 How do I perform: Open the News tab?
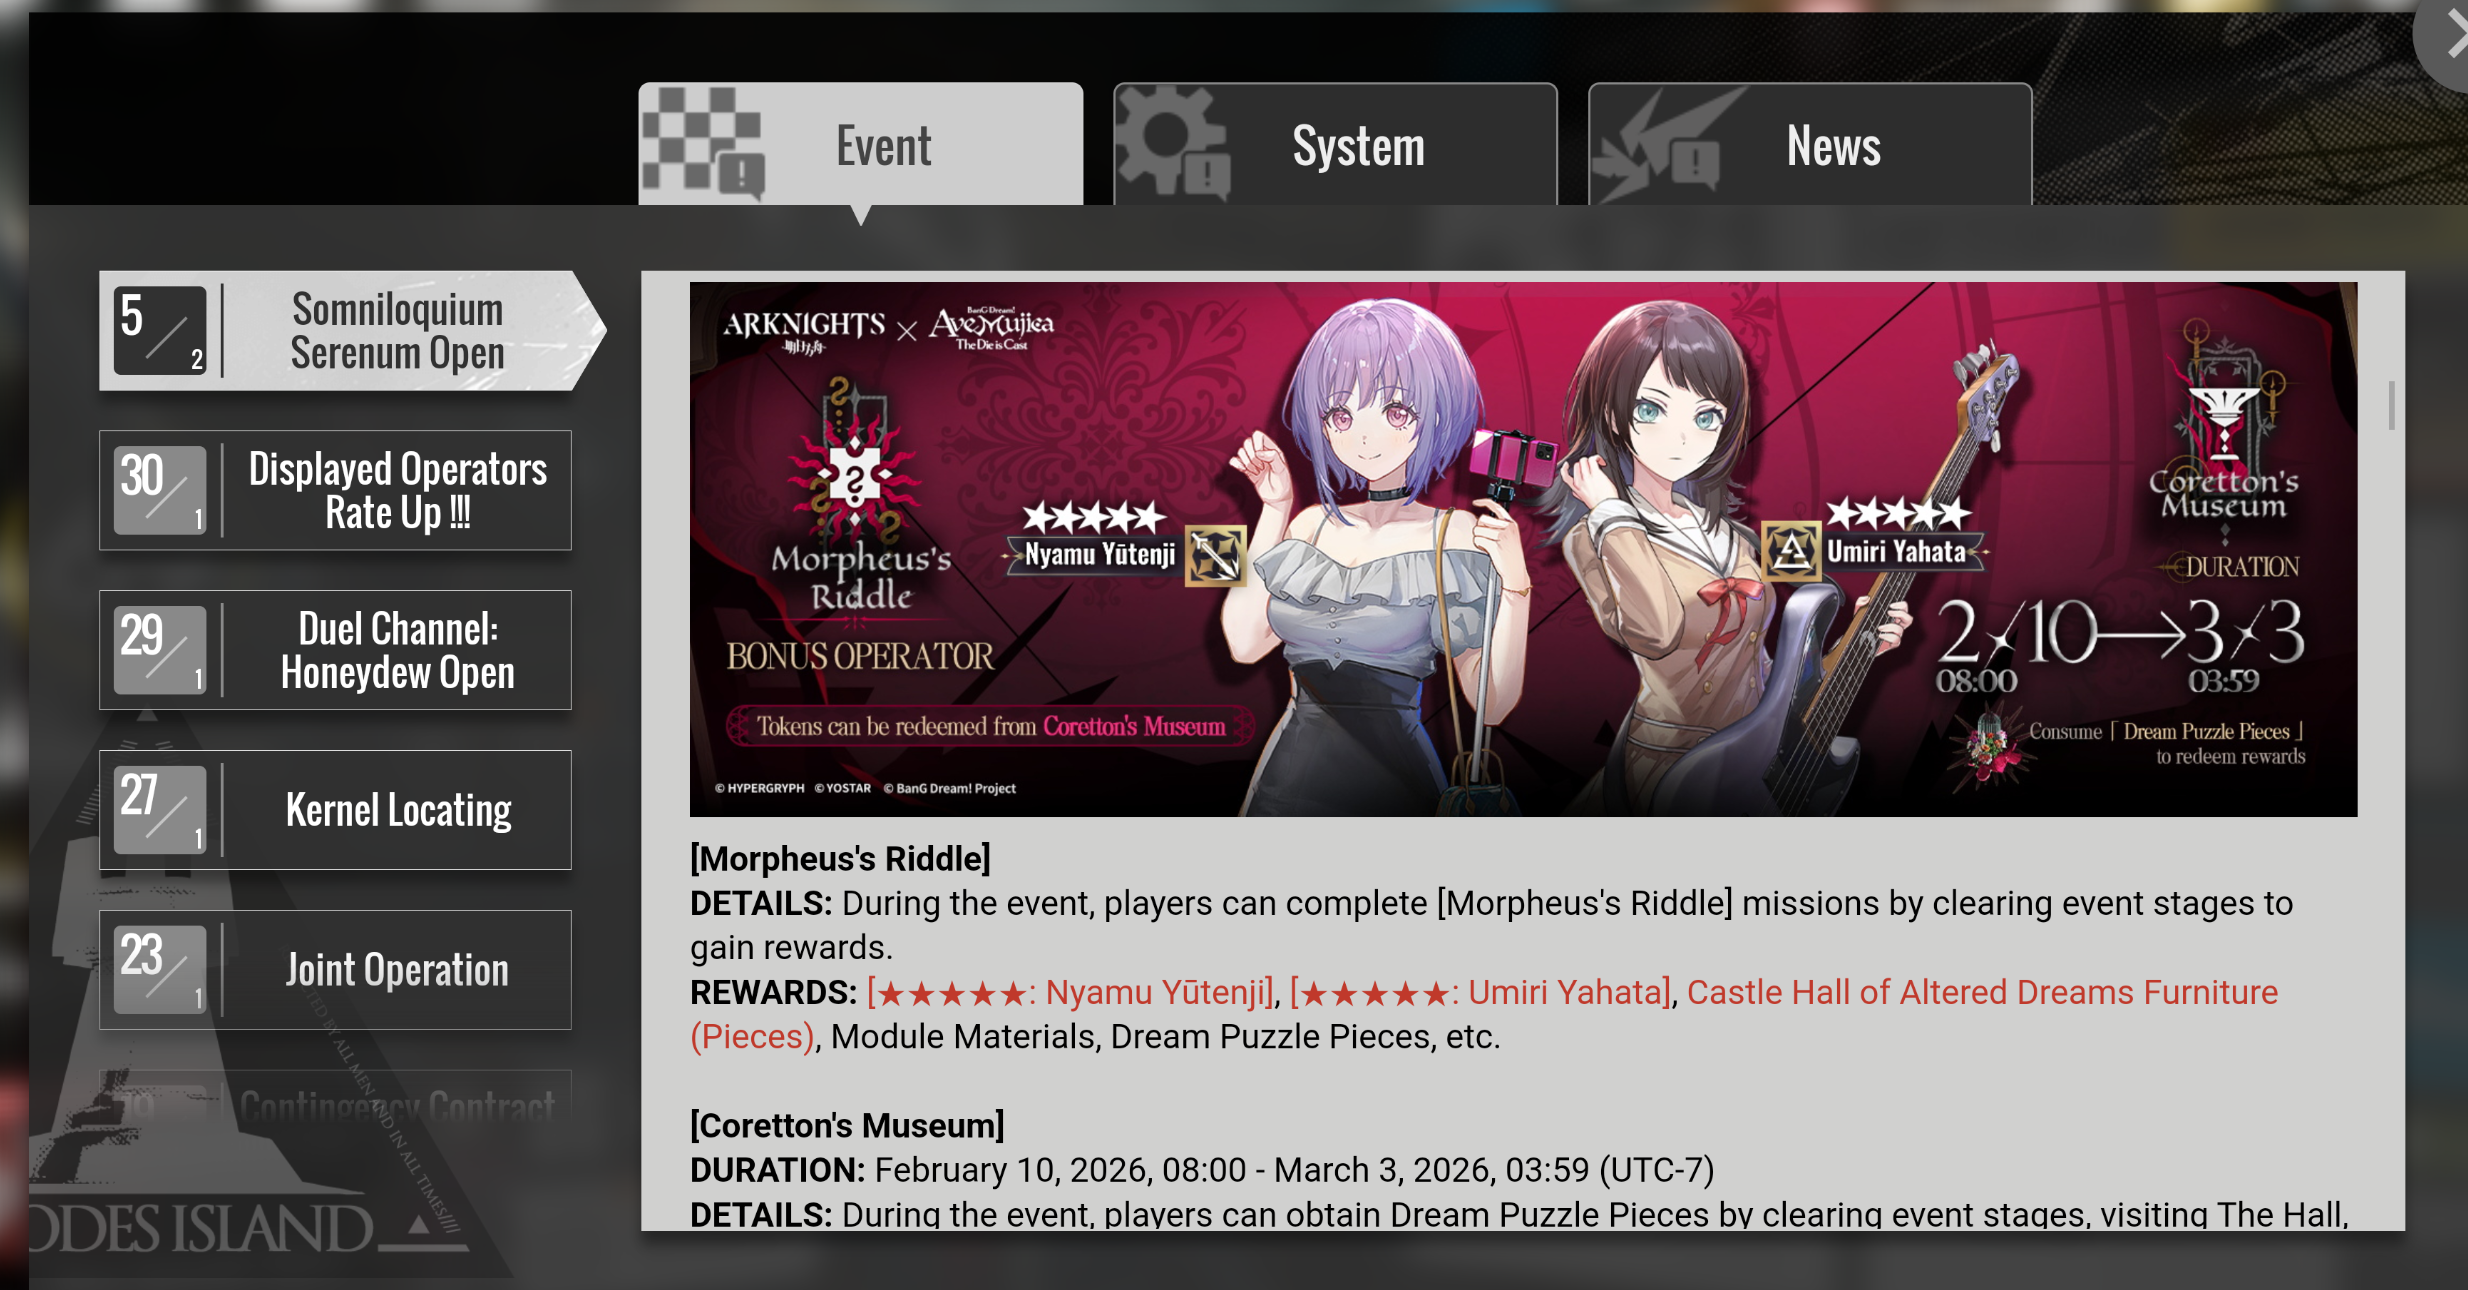pos(1810,145)
